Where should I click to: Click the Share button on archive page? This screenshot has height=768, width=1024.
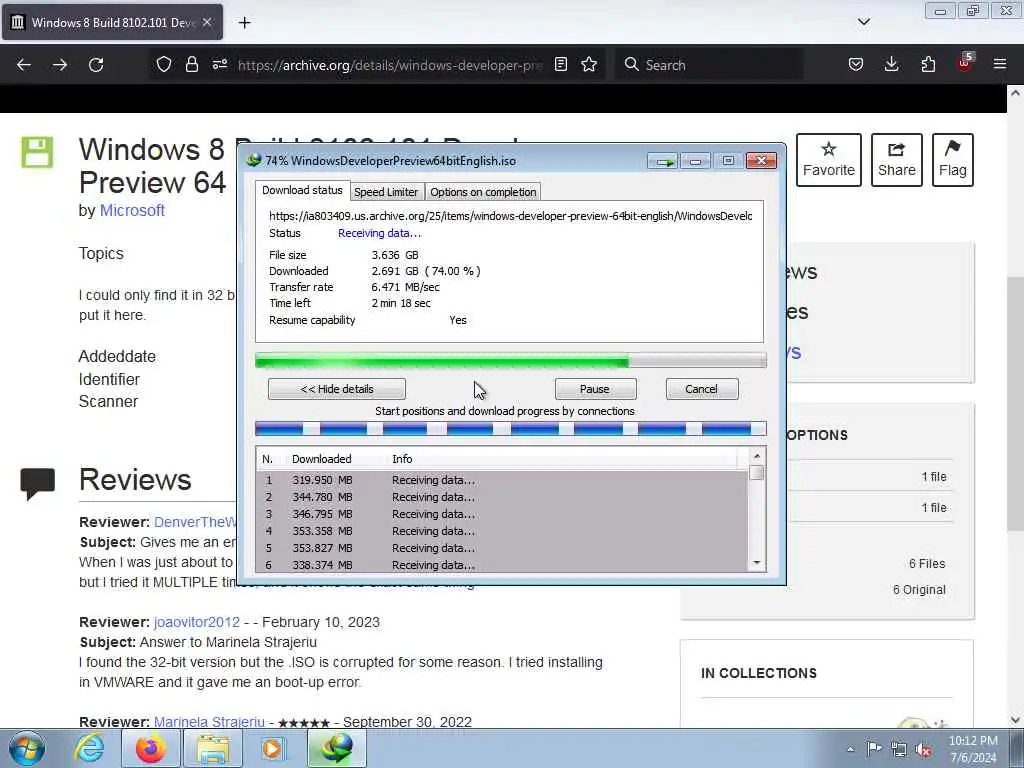coord(897,160)
